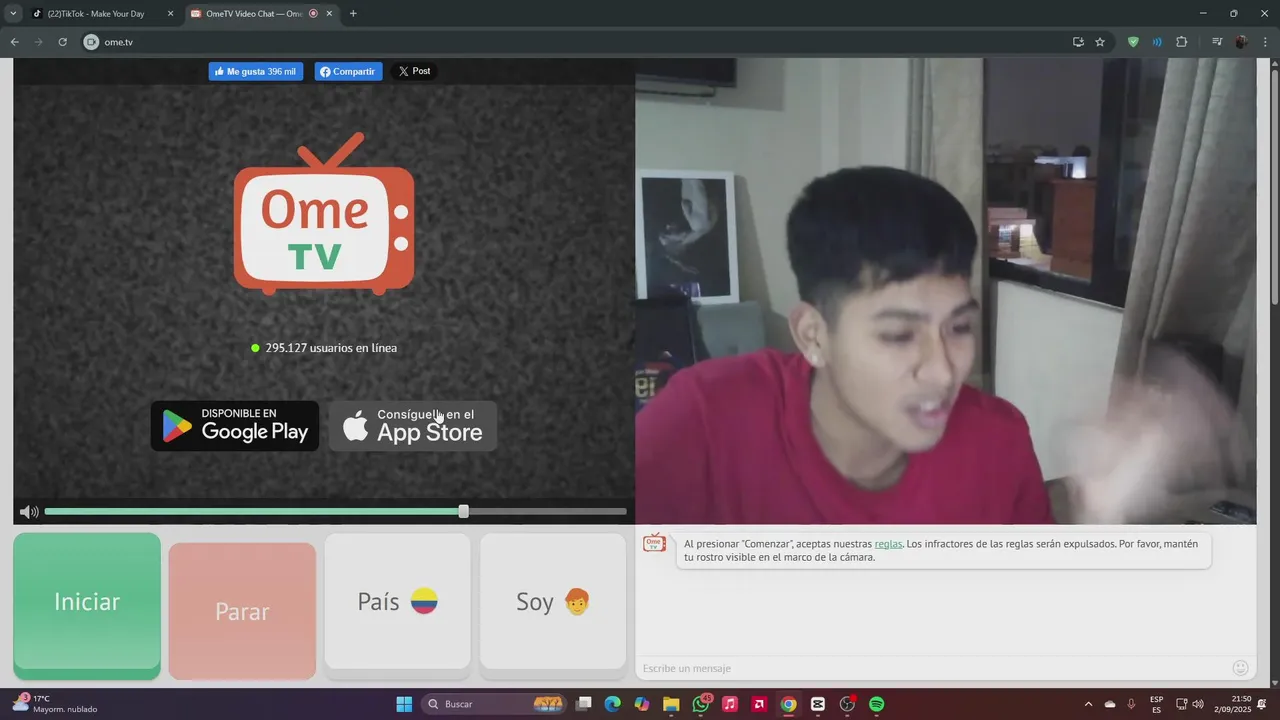Open the notifications bell in the tray
Screen dimensions: 1280x720
tap(1262, 704)
